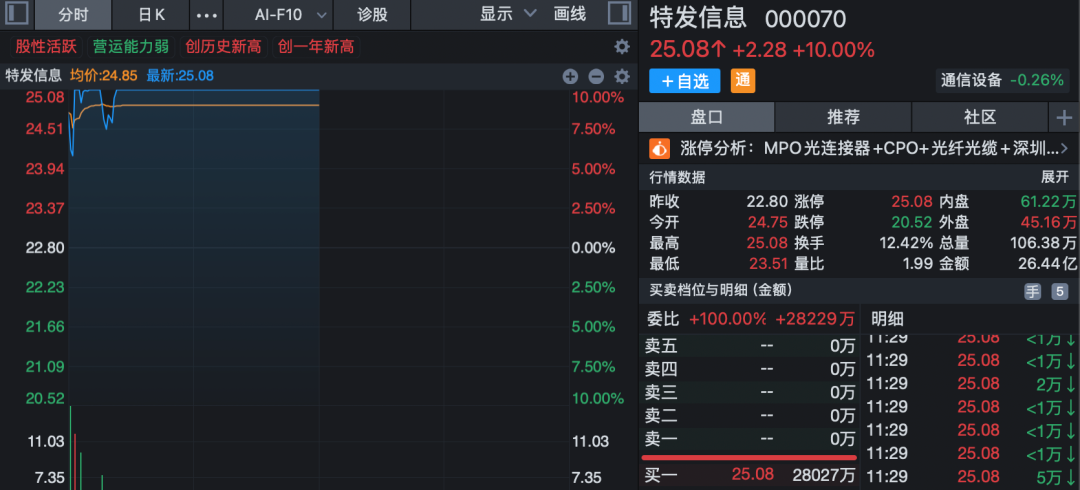Open the 显示 dropdown menu
1080x490 pixels.
[x=508, y=14]
